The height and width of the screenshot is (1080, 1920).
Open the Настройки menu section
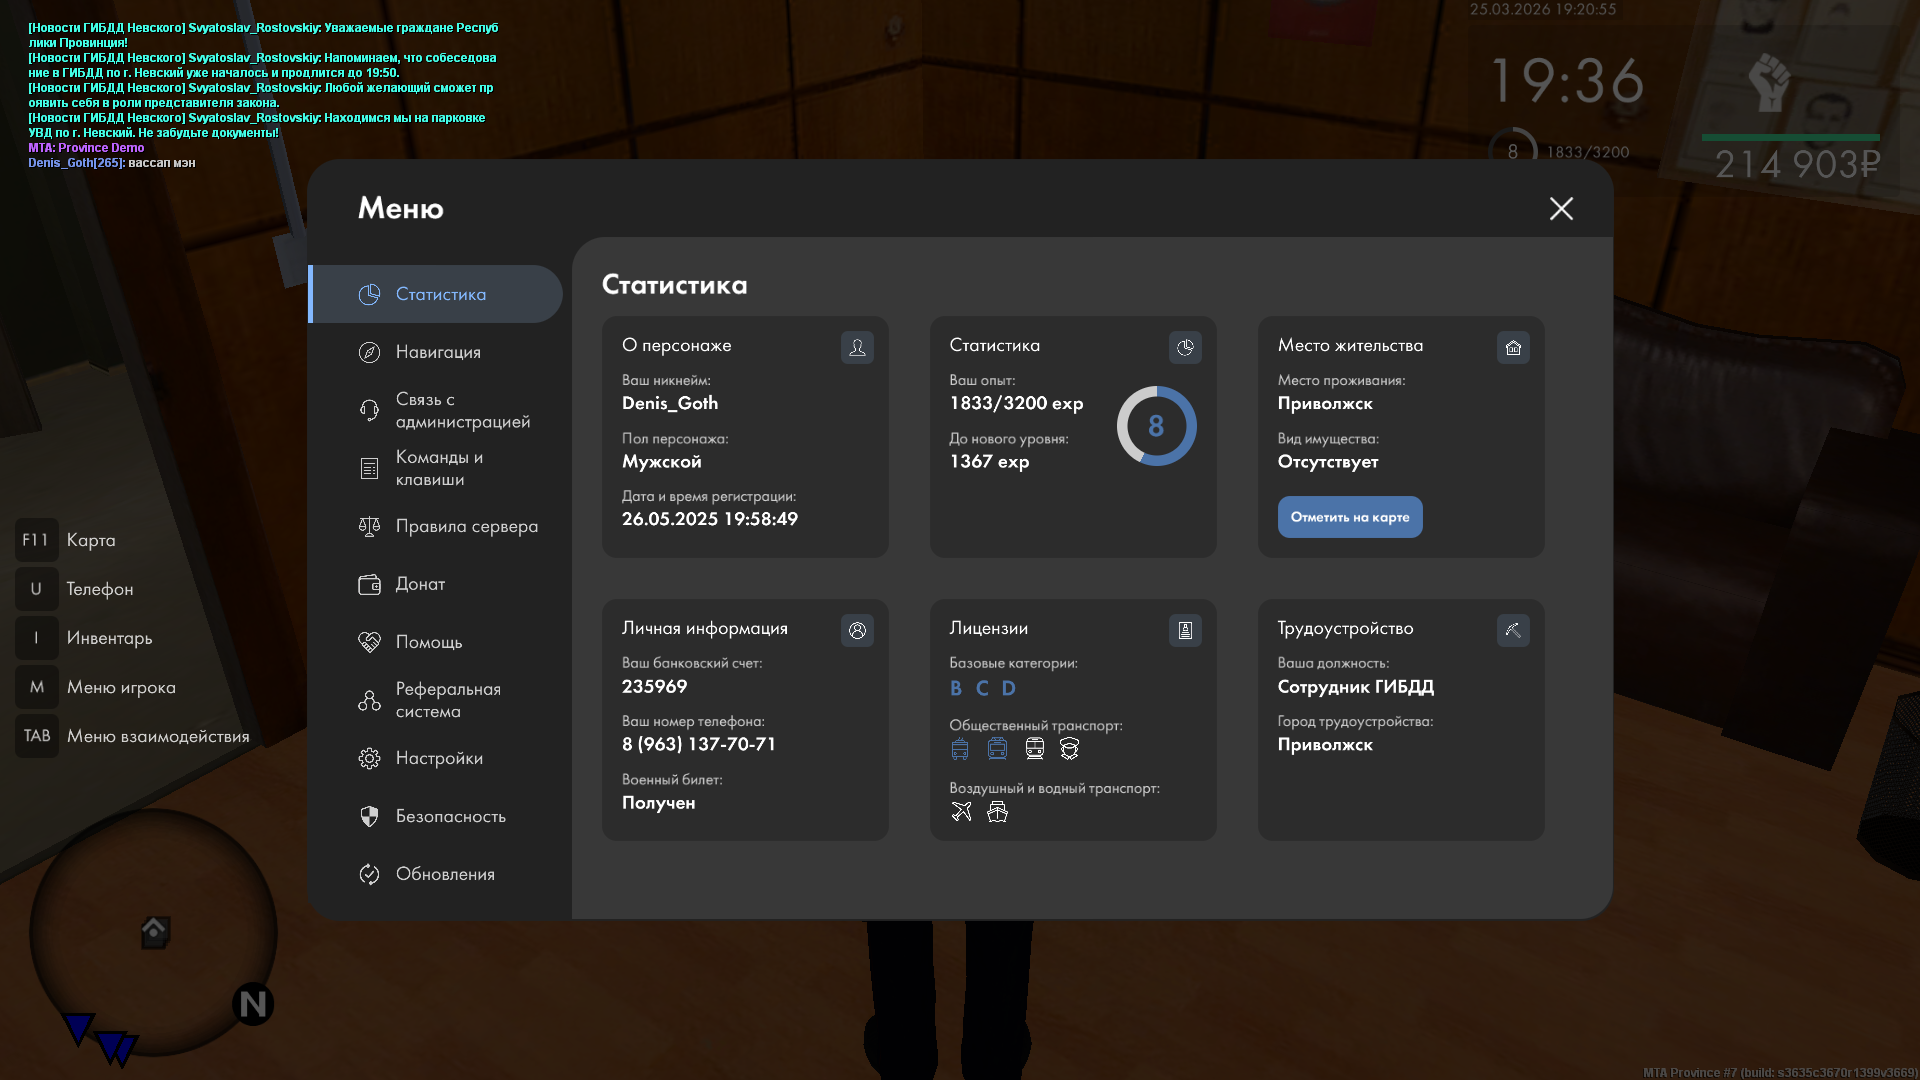tap(439, 758)
